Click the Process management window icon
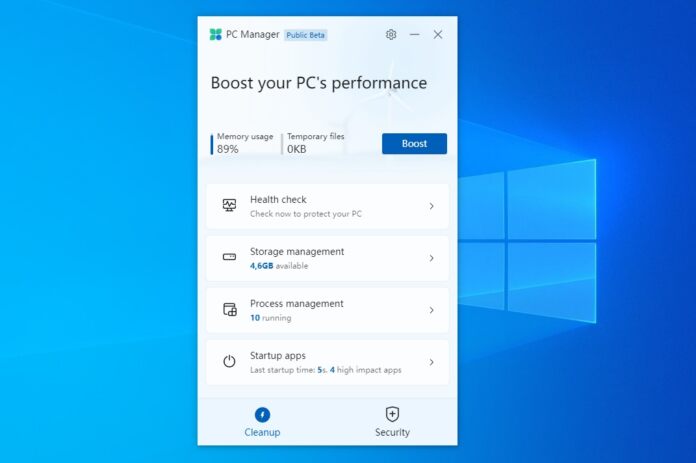 coord(229,309)
